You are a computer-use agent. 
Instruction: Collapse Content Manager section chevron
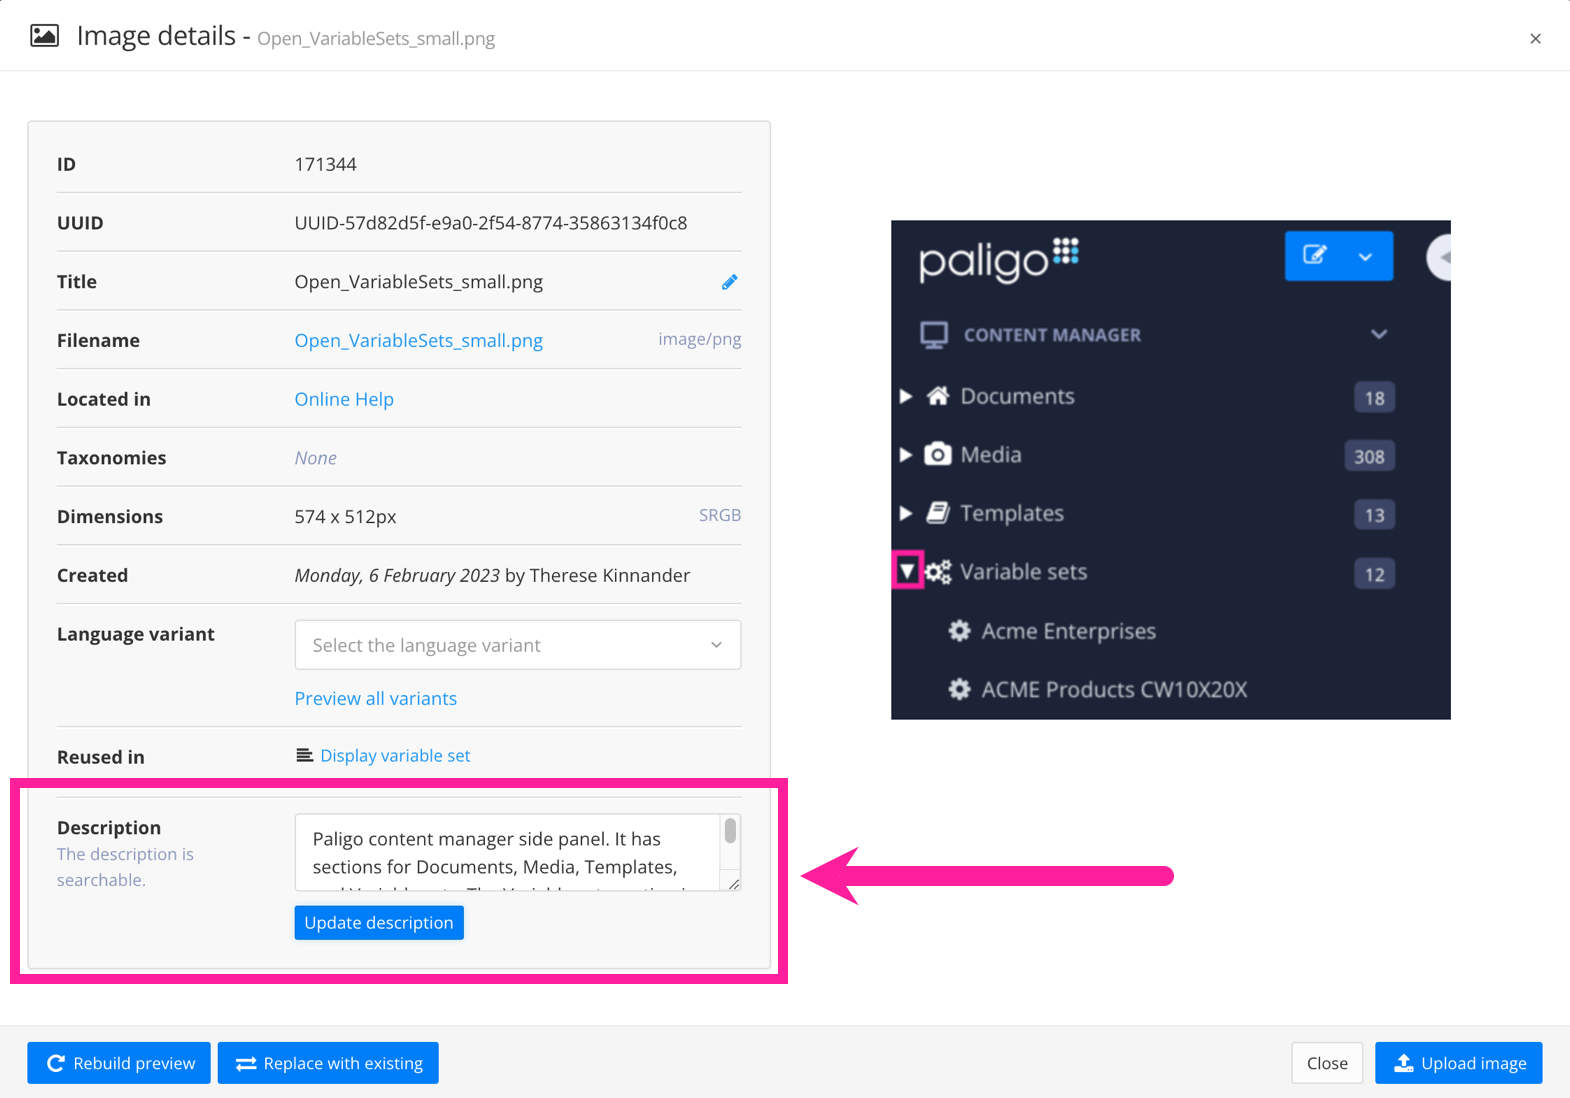click(x=1378, y=334)
